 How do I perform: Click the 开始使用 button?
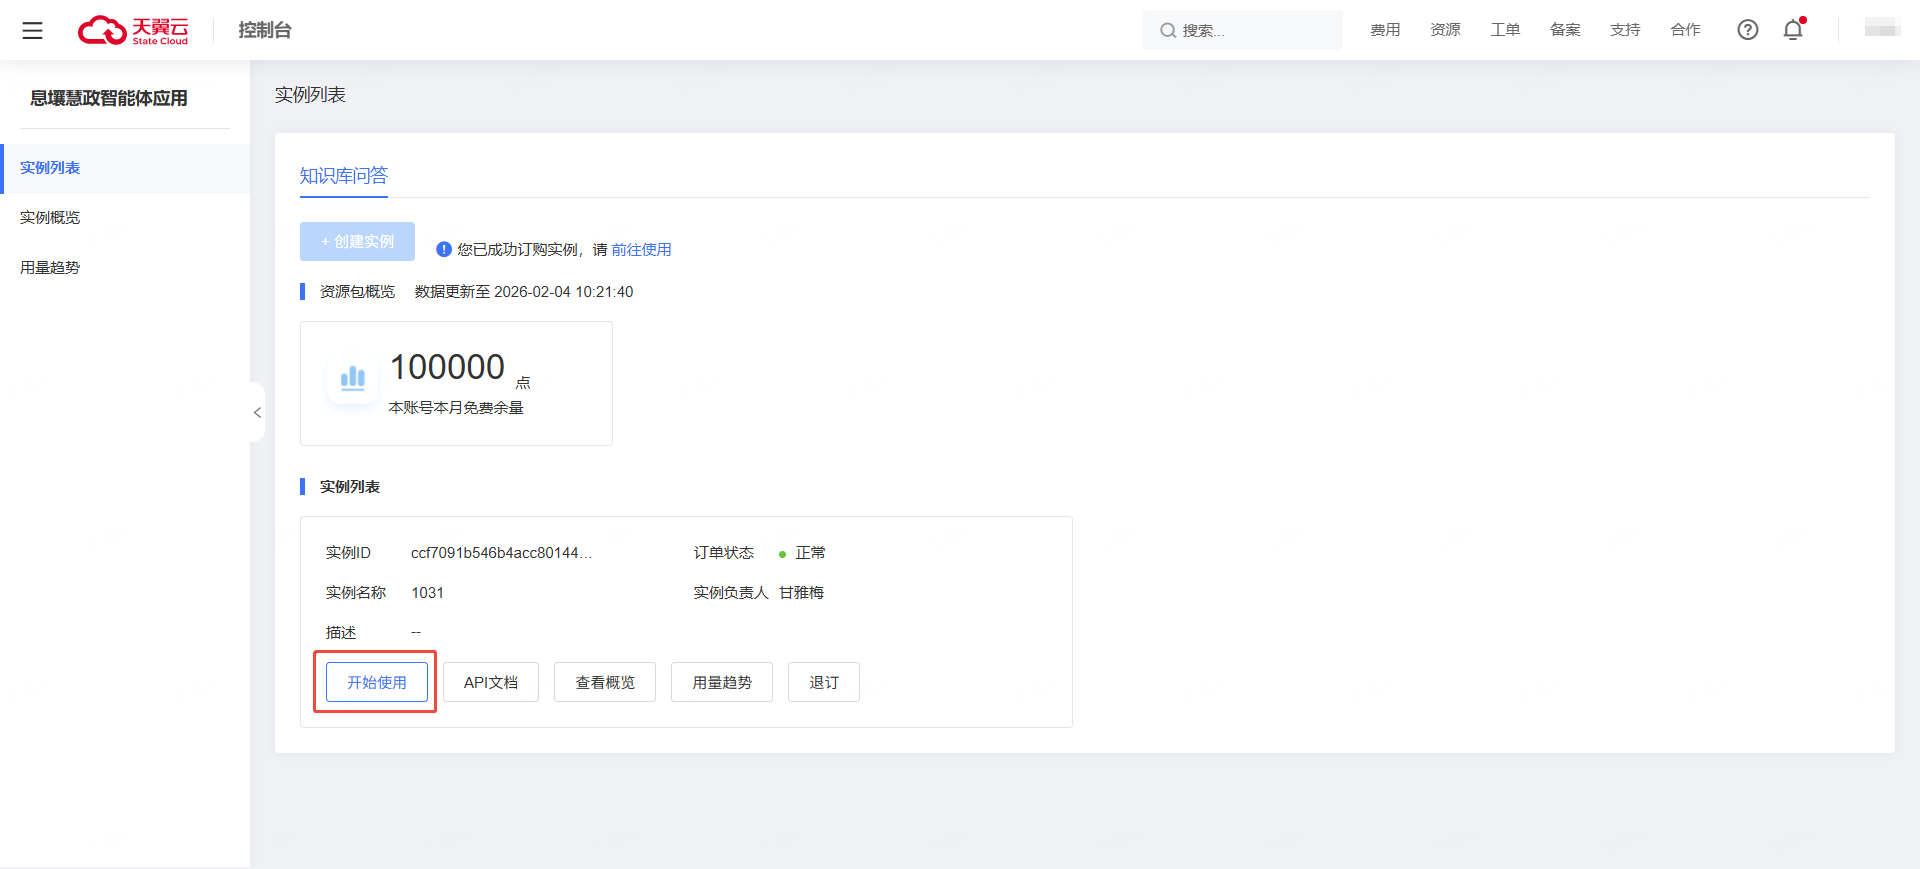377,682
